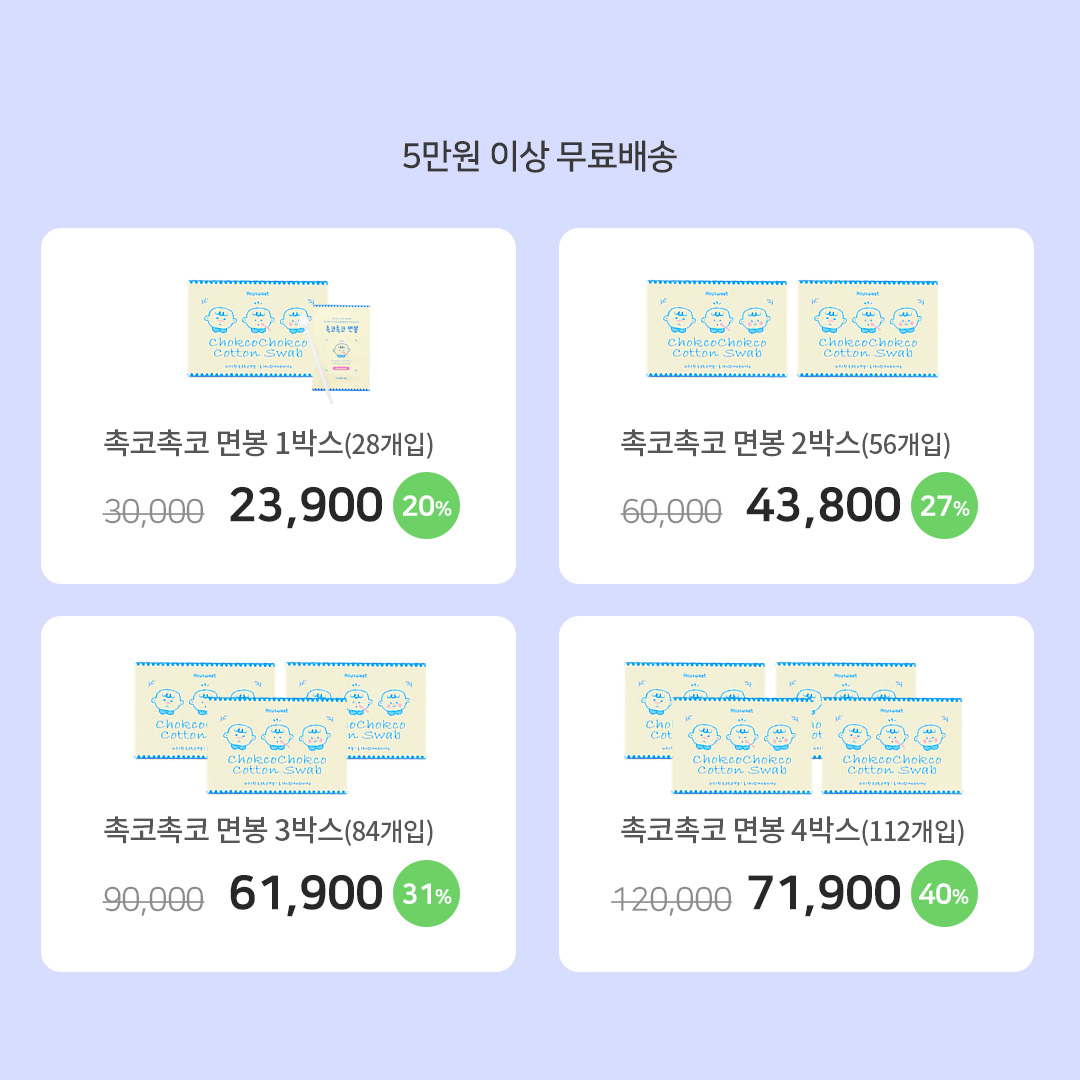Click the 43,800 sale price
The image size is (1080, 1080).
[823, 506]
